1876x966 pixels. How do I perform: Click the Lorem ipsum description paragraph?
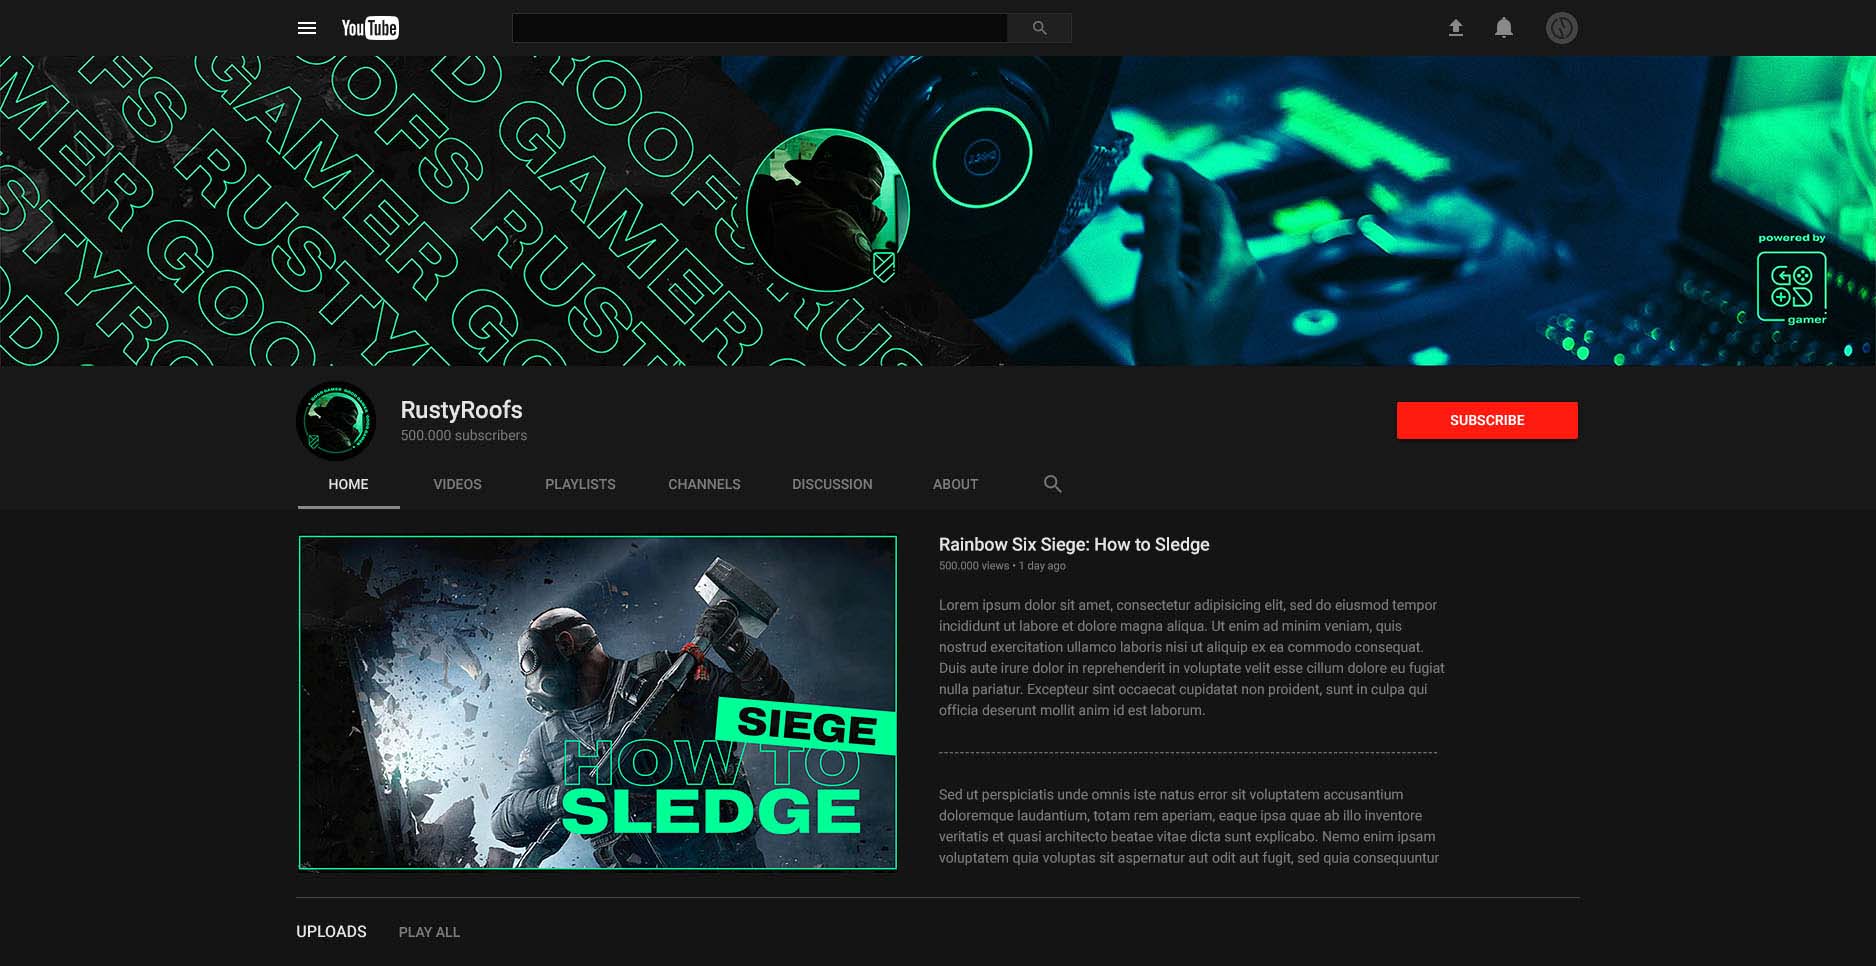pos(1191,658)
